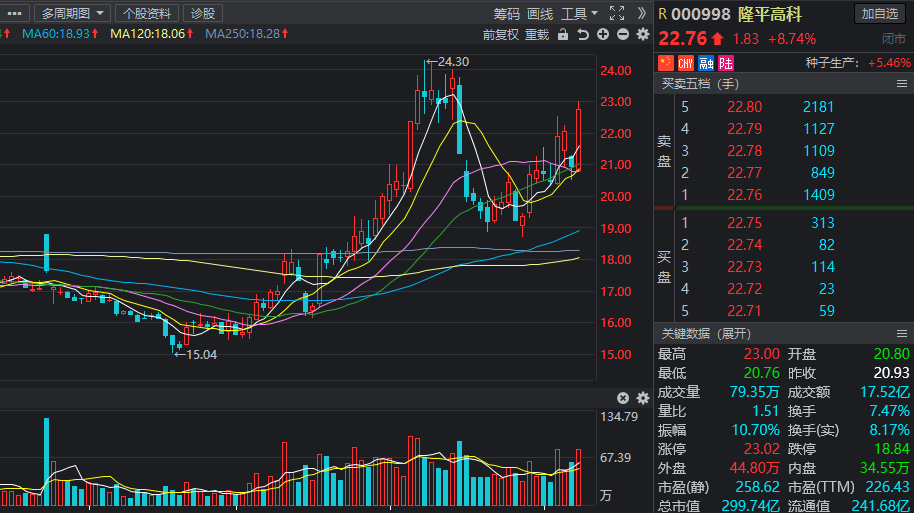Zoom in chart with plus icon
The image size is (914, 513).
[603, 34]
